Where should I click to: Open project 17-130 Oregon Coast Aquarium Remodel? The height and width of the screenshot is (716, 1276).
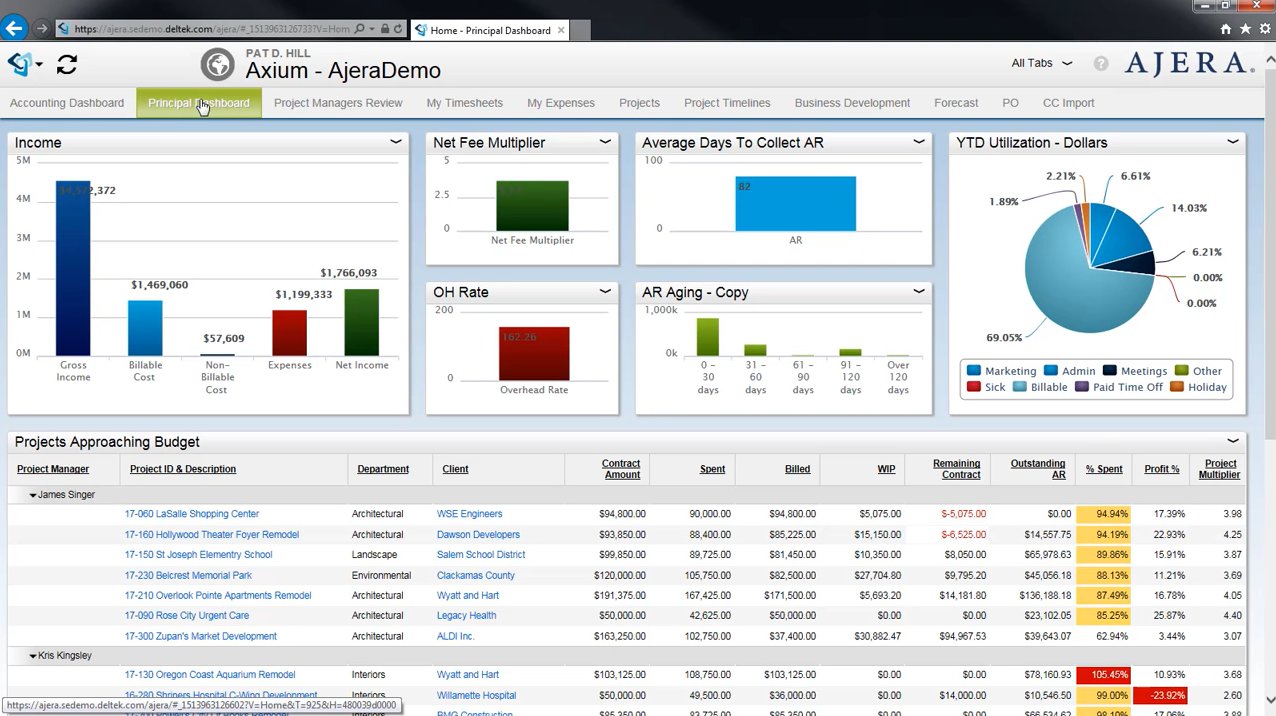click(209, 674)
